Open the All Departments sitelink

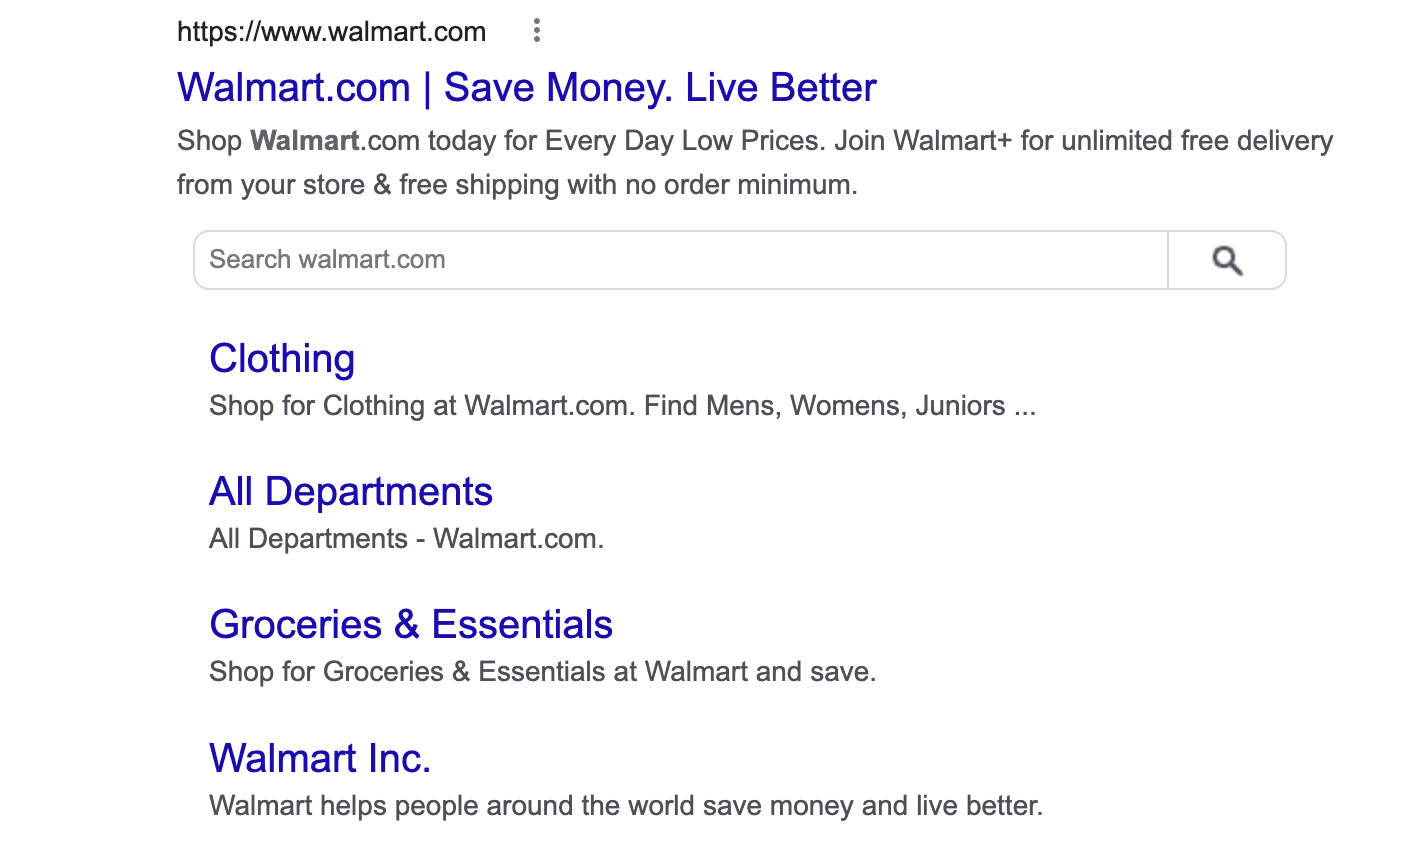351,492
